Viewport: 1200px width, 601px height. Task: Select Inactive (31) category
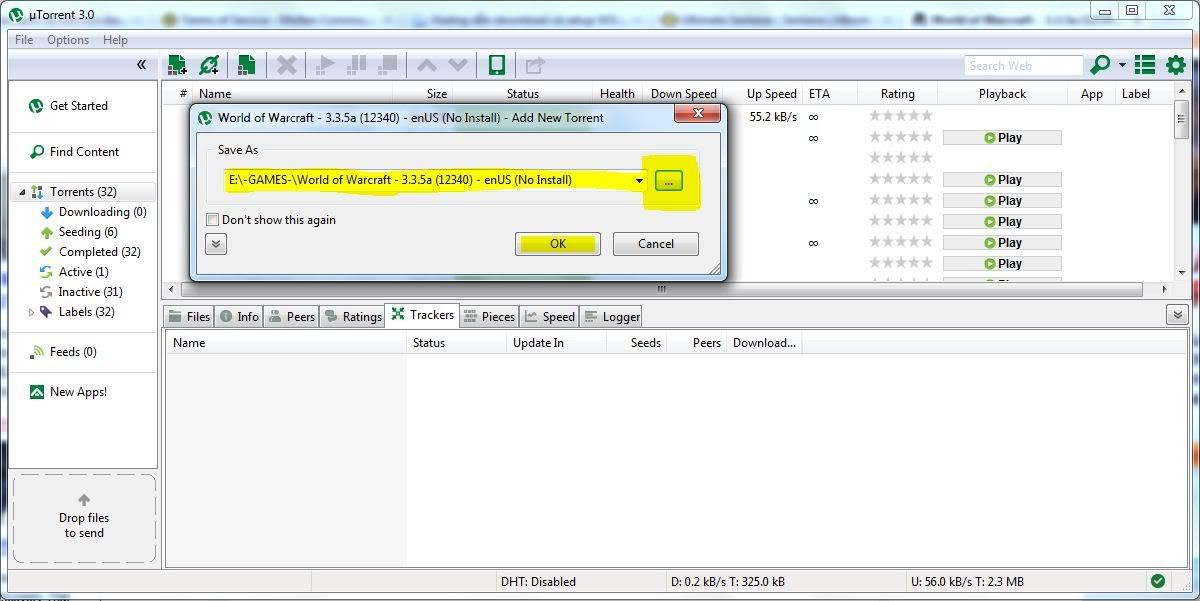coord(80,292)
